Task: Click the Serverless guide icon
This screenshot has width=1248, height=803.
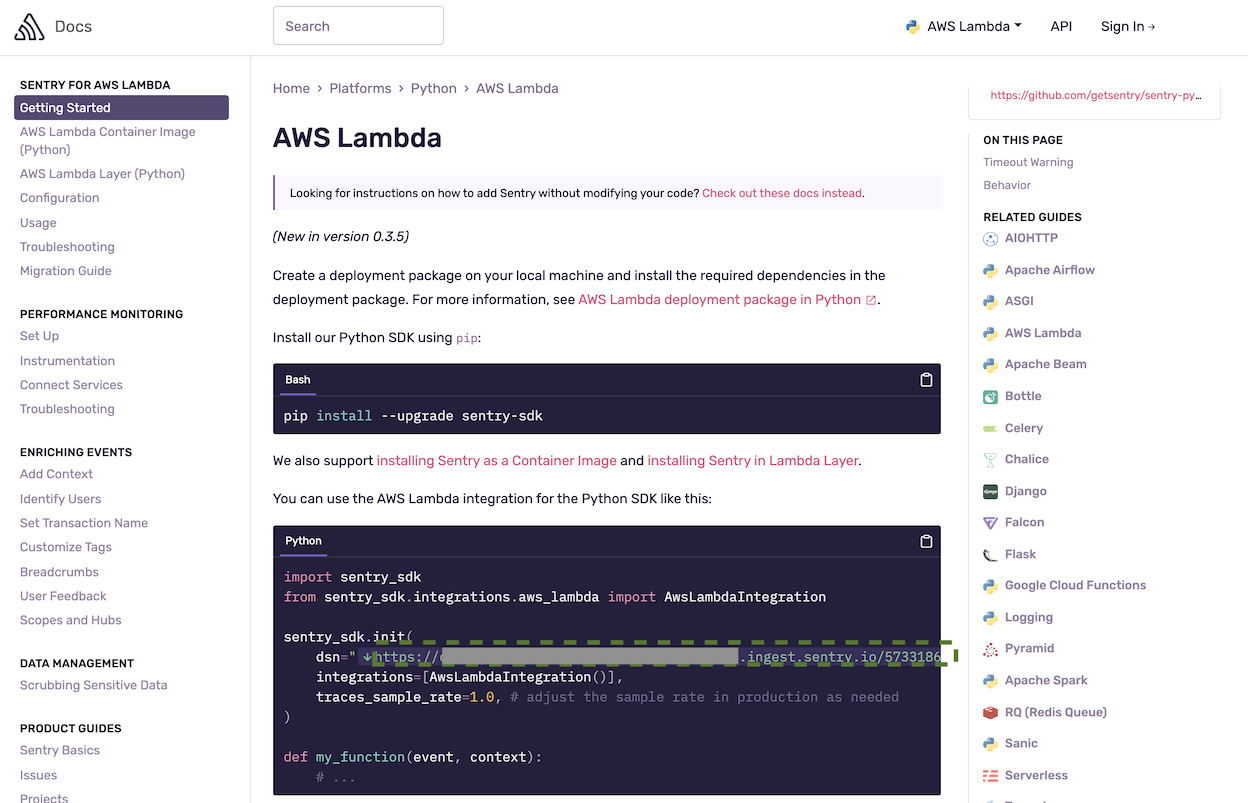Action: (990, 776)
